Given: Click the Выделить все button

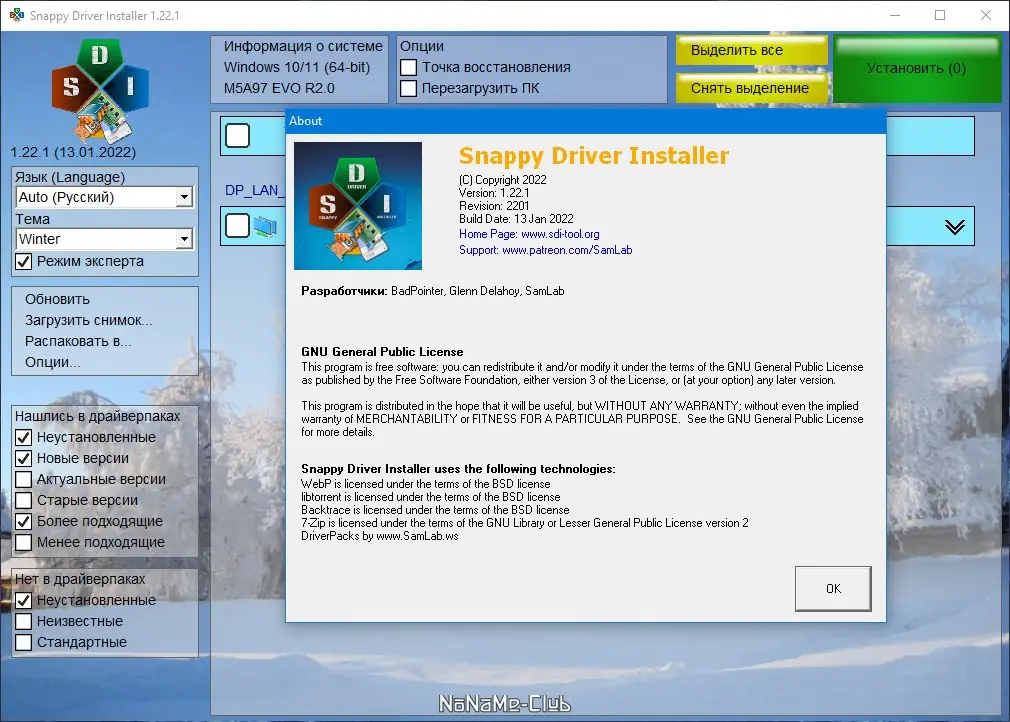Looking at the screenshot, I should 751,50.
